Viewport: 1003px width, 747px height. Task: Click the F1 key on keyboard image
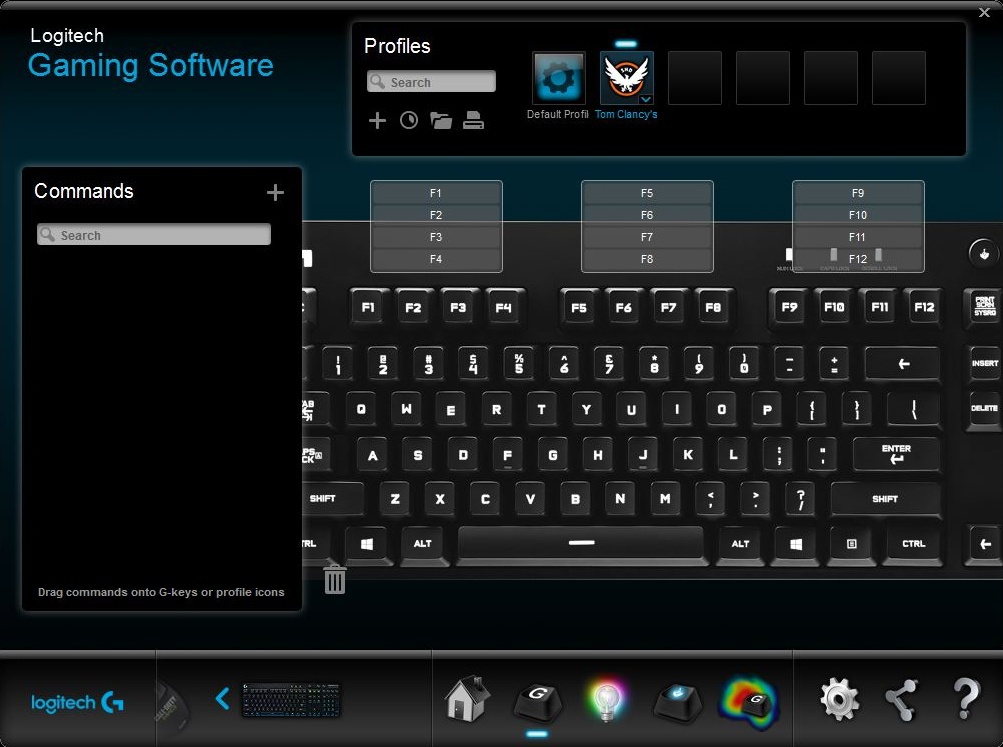pos(368,308)
